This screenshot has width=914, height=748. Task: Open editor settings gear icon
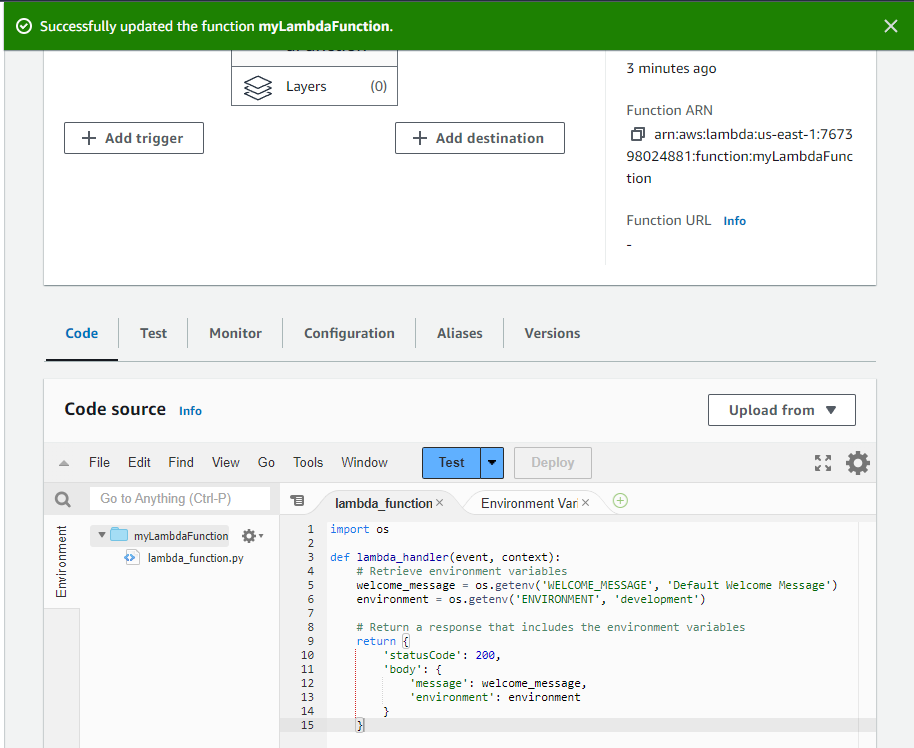tap(857, 463)
